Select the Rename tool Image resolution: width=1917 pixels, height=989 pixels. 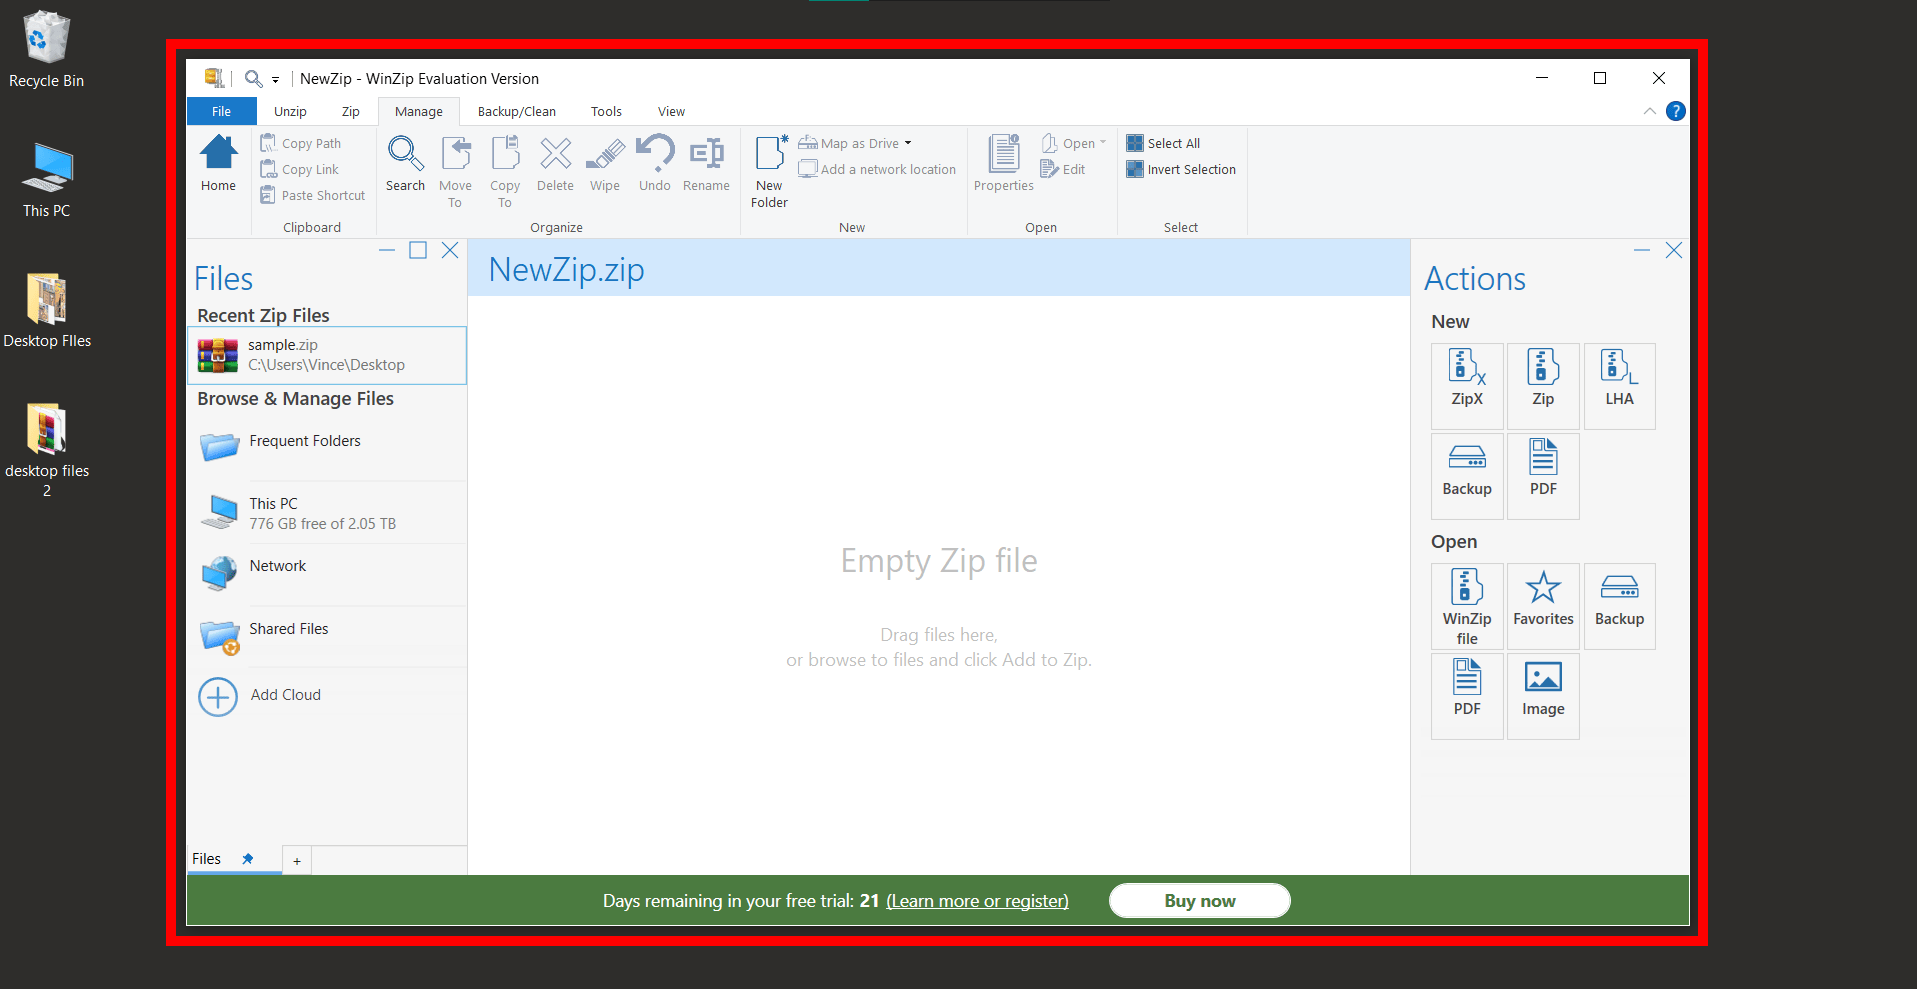[x=706, y=168]
